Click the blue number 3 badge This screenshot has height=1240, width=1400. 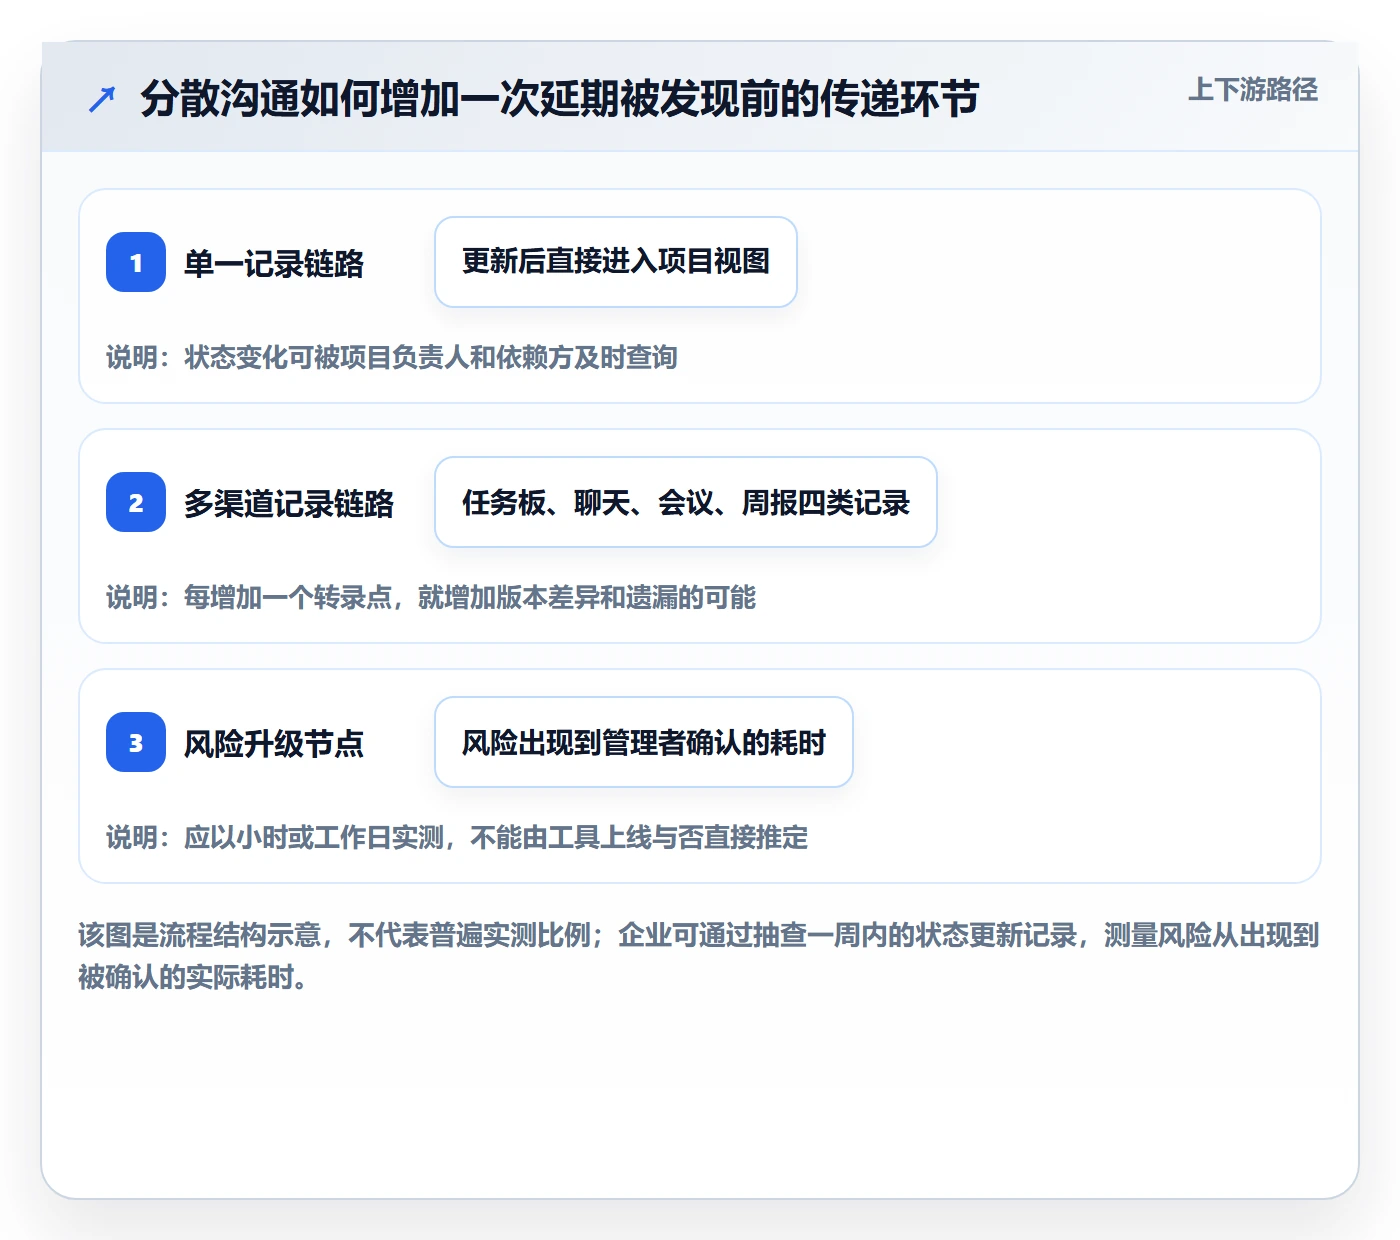coord(136,742)
